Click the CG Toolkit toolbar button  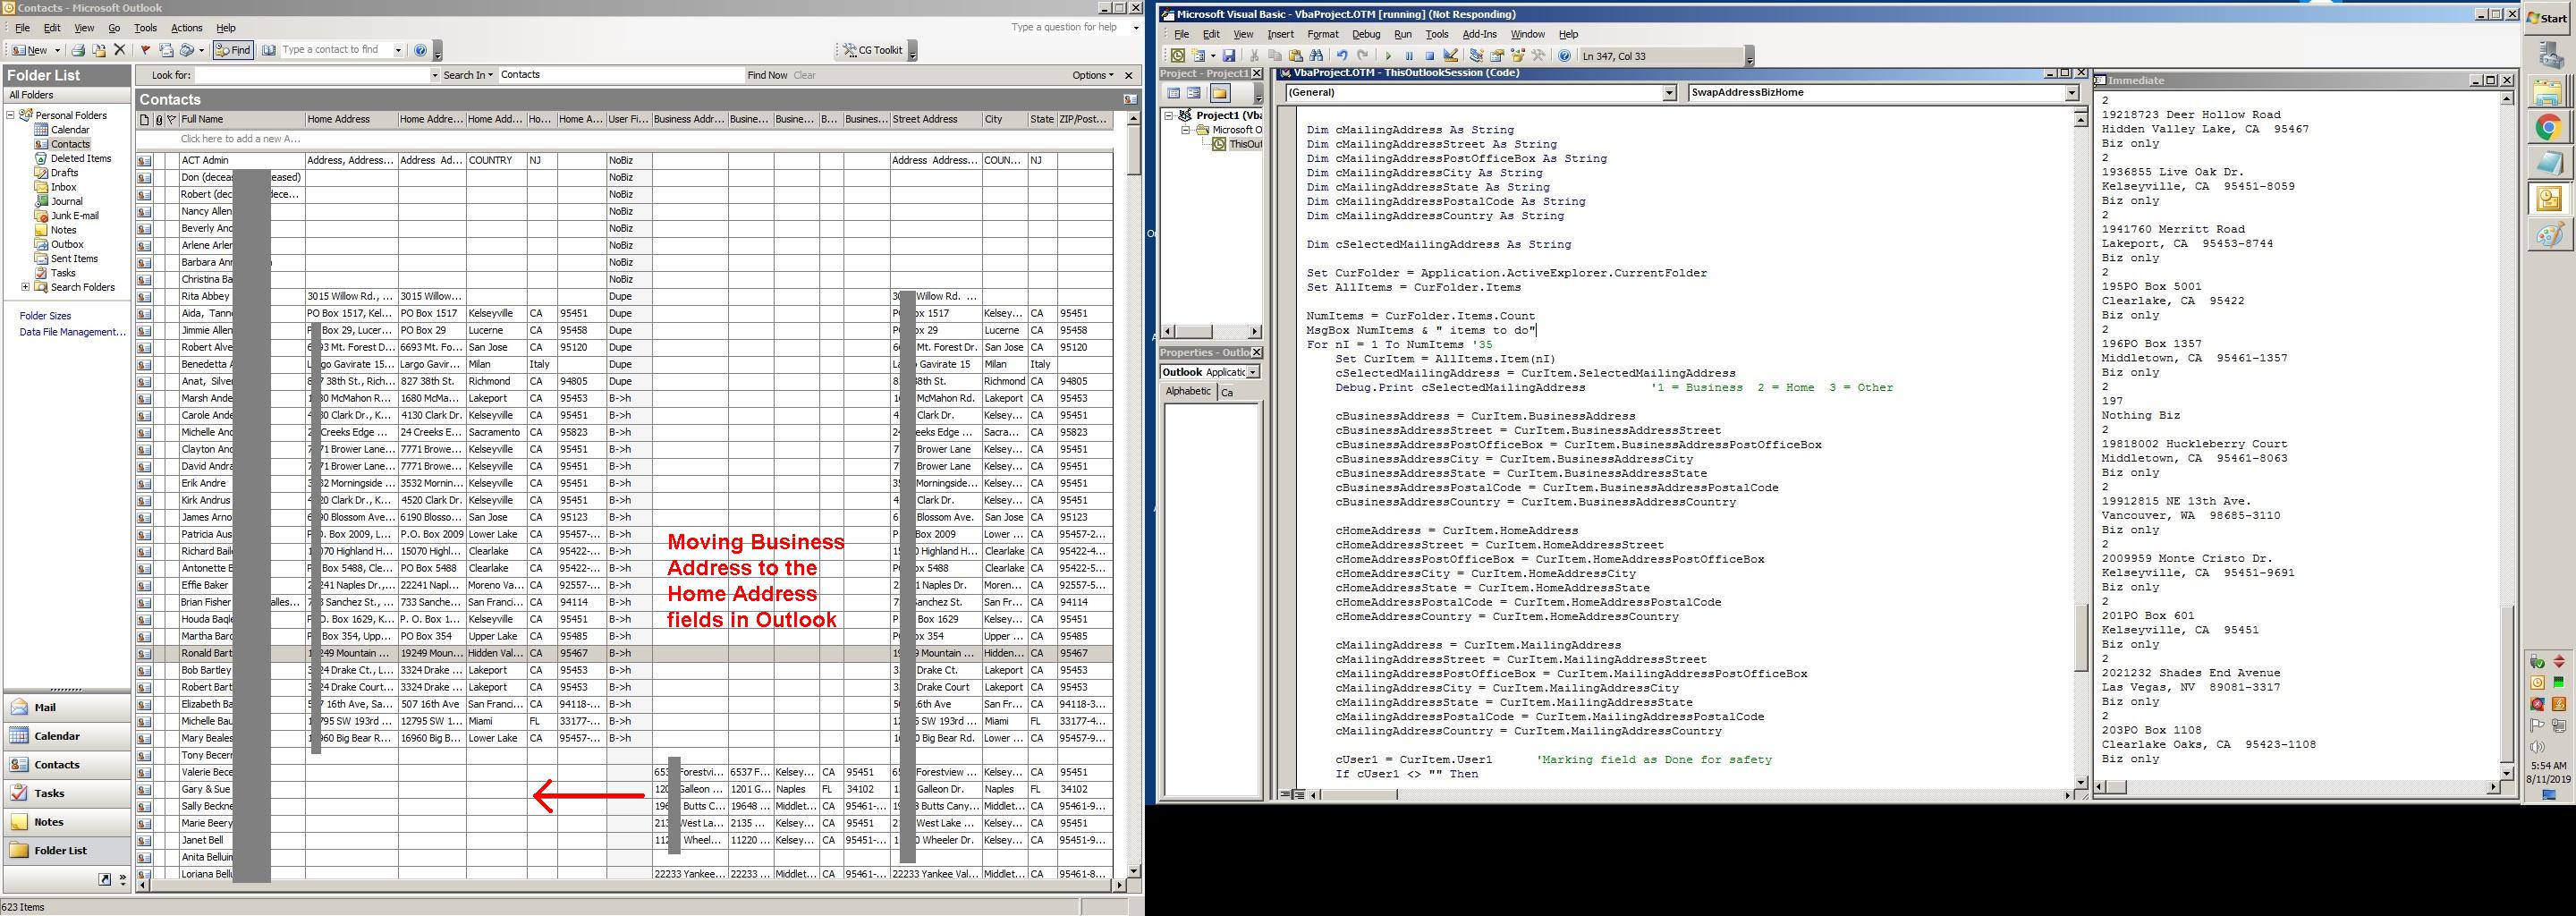[x=872, y=50]
